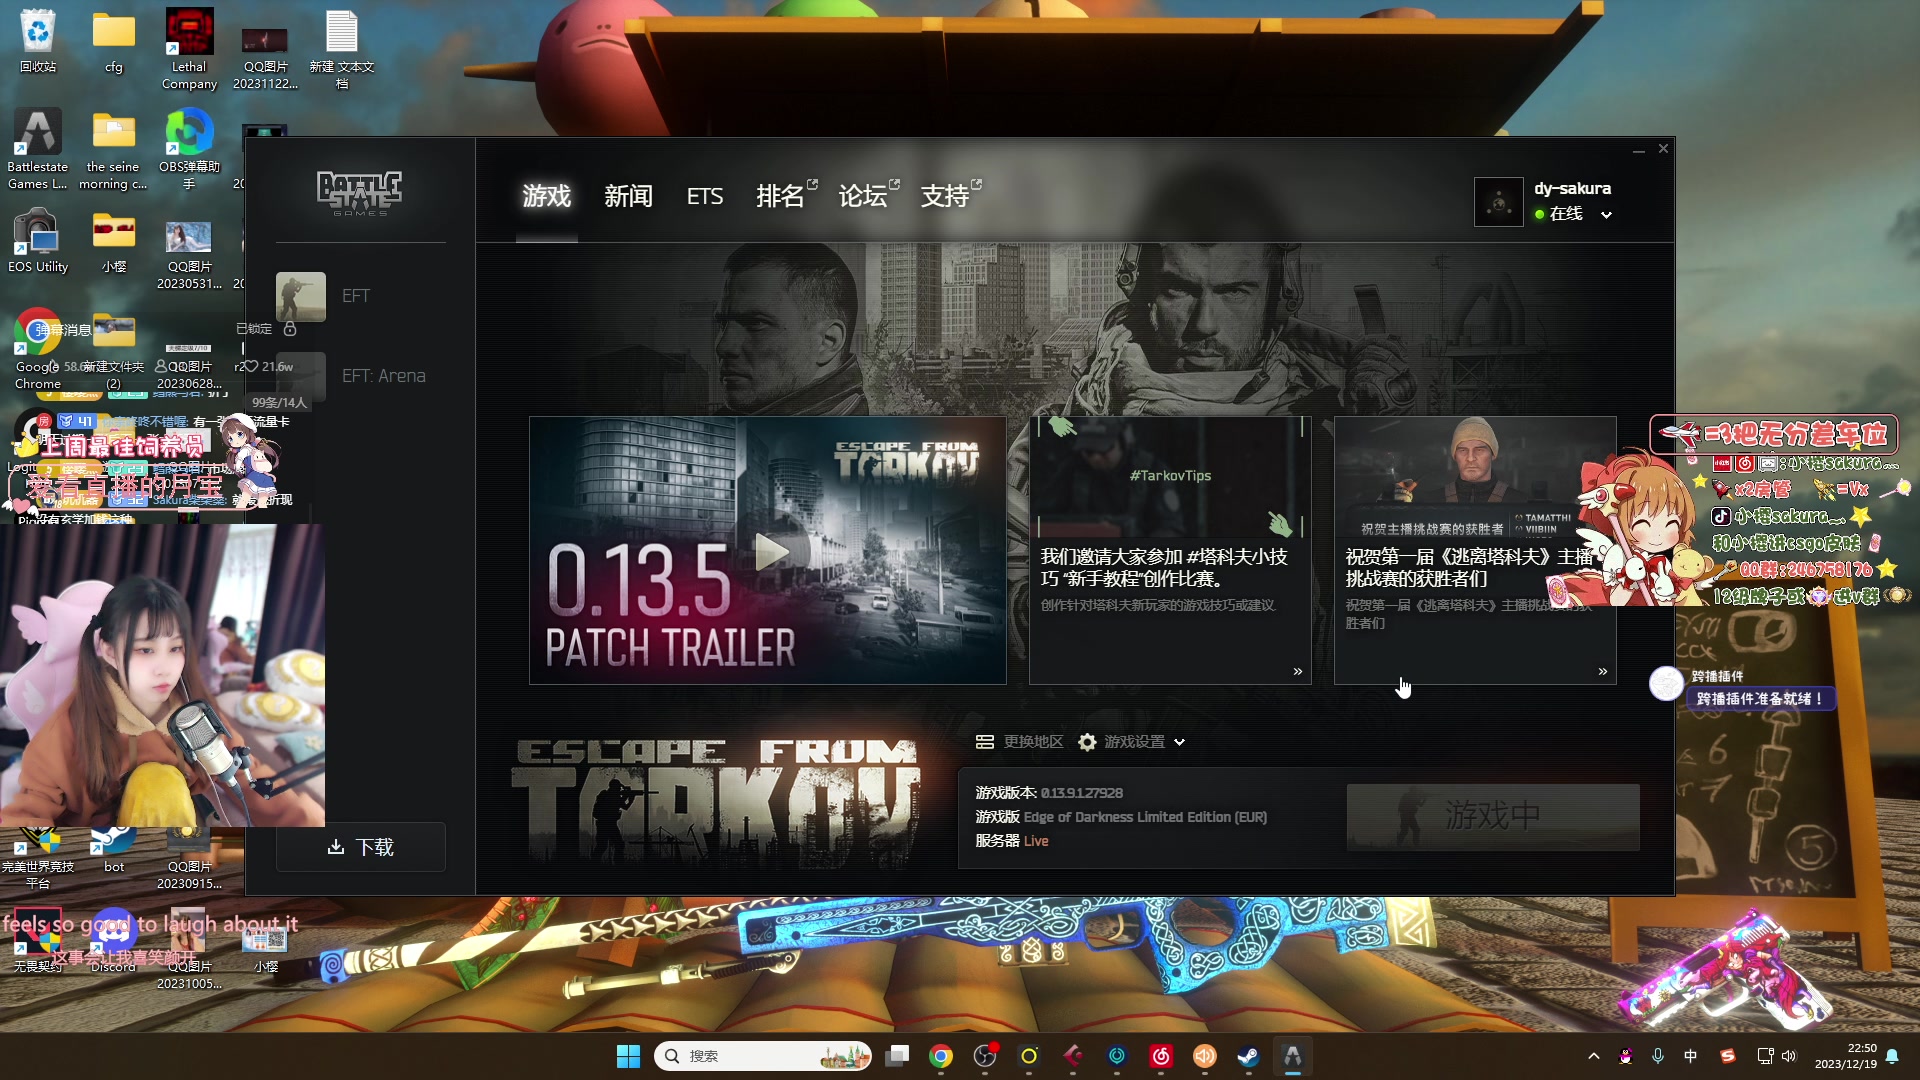1920x1080 pixels.
Task: Expand the online status dropdown
Action: click(x=1606, y=215)
